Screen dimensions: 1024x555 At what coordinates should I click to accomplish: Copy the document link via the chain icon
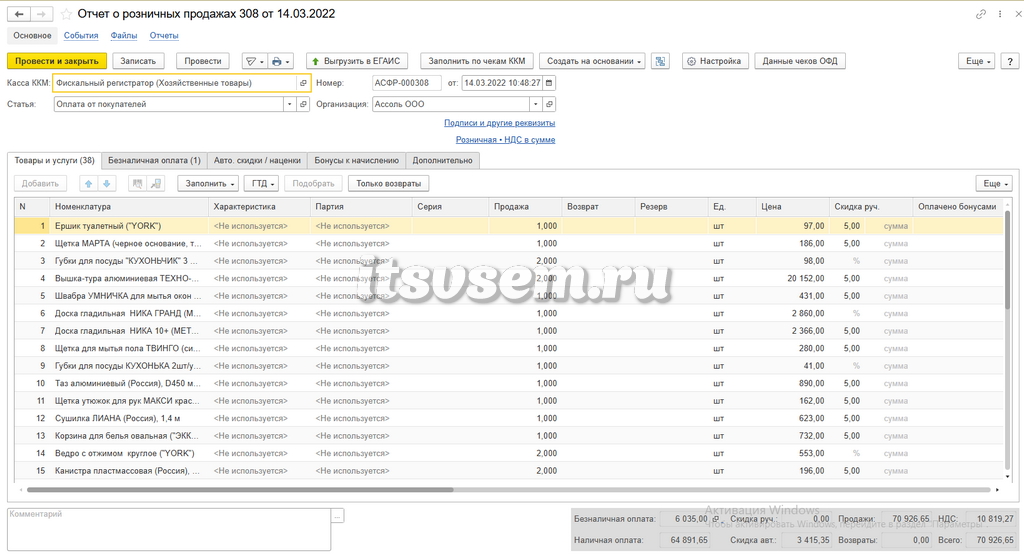[x=980, y=14]
